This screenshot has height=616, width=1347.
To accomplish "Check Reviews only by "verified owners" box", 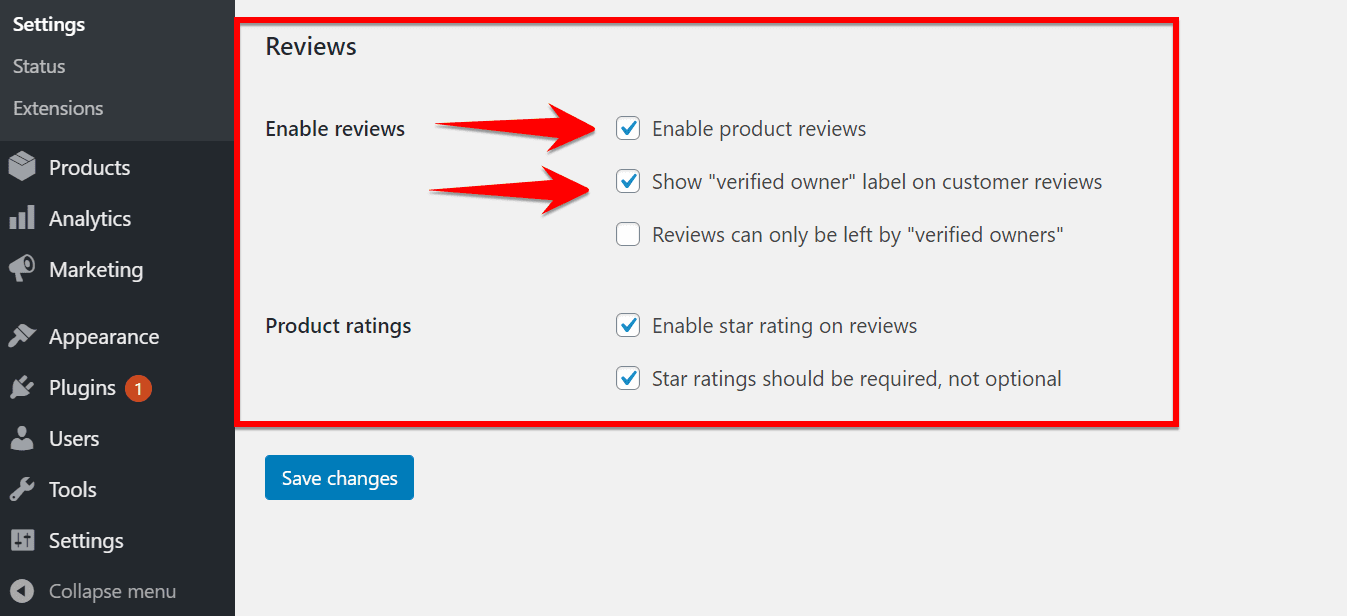I will (x=628, y=235).
